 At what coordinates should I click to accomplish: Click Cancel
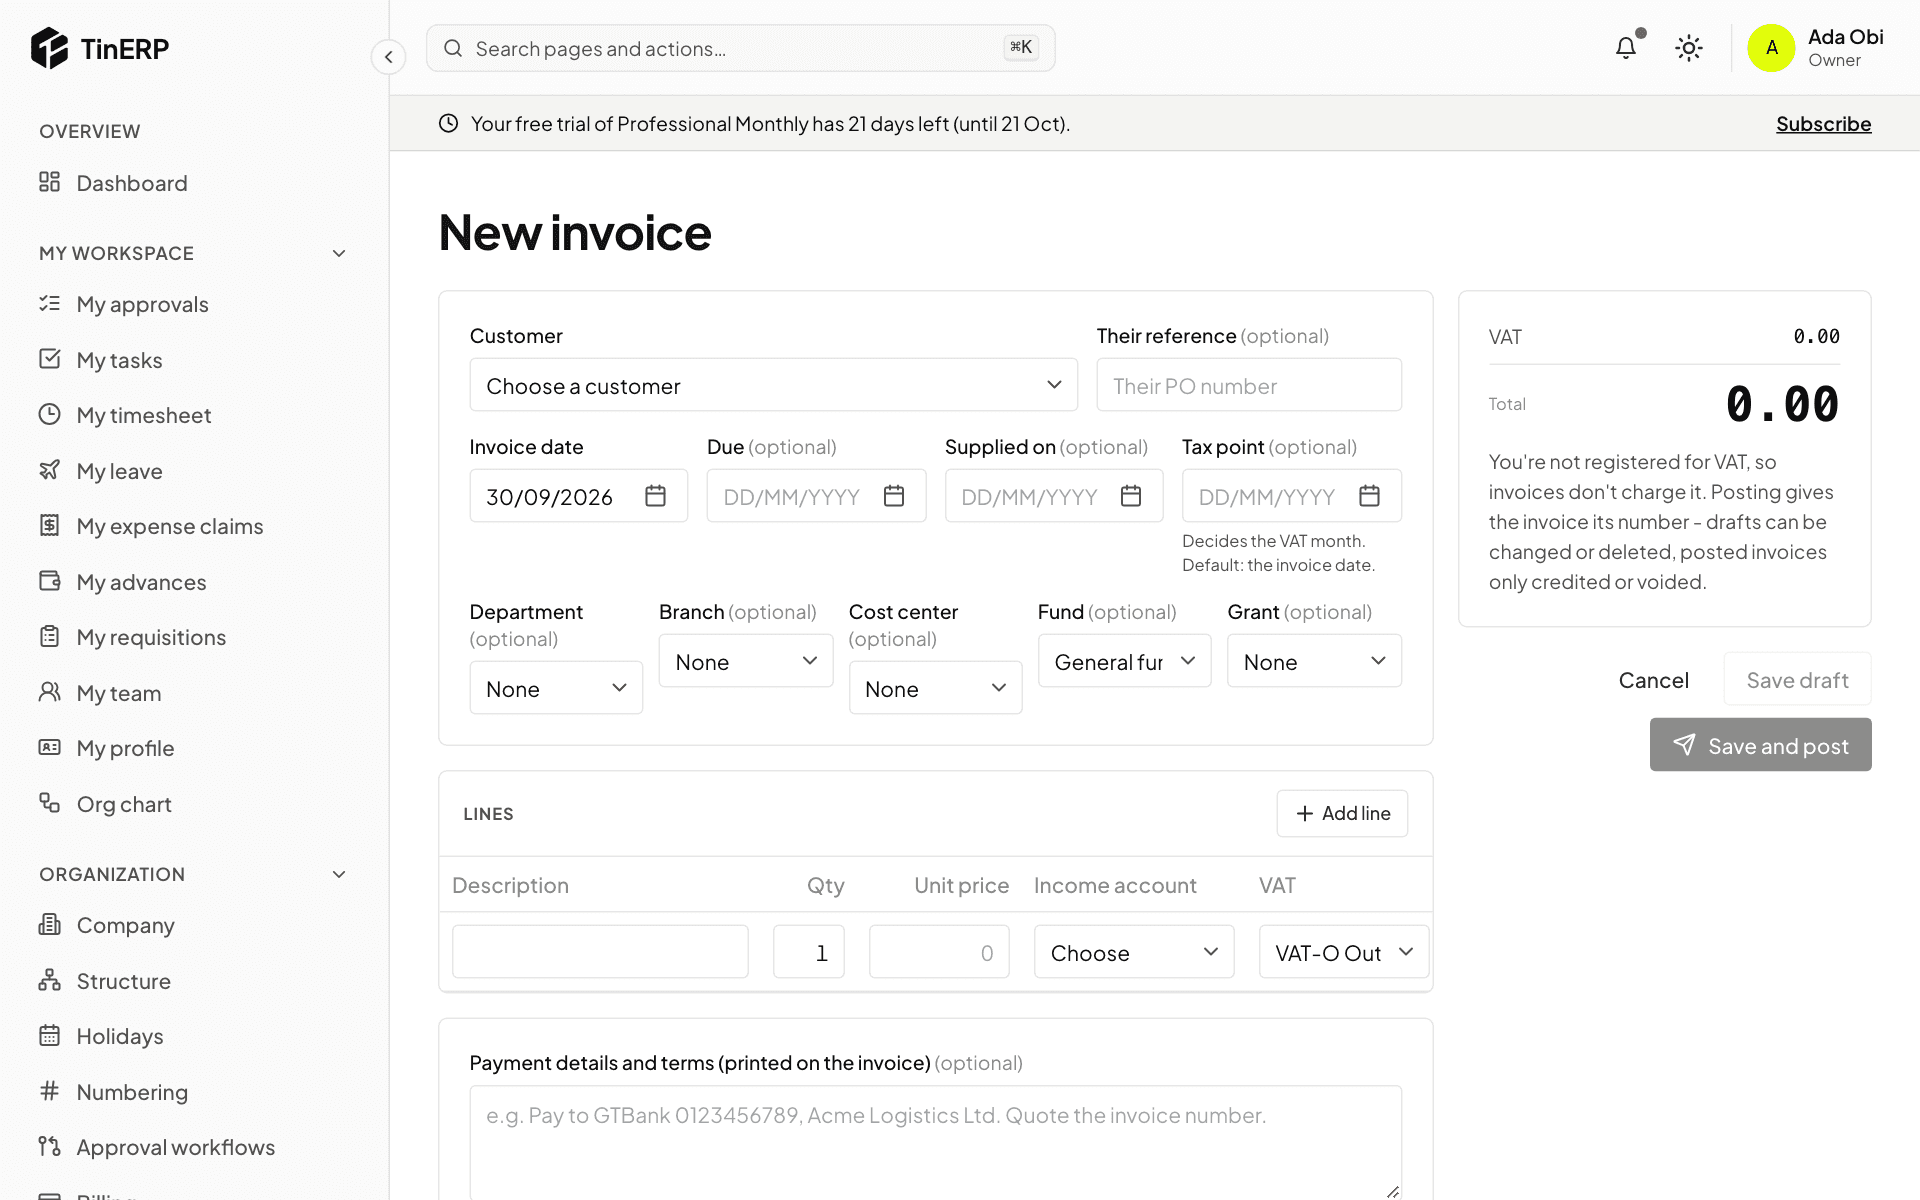tap(1653, 680)
